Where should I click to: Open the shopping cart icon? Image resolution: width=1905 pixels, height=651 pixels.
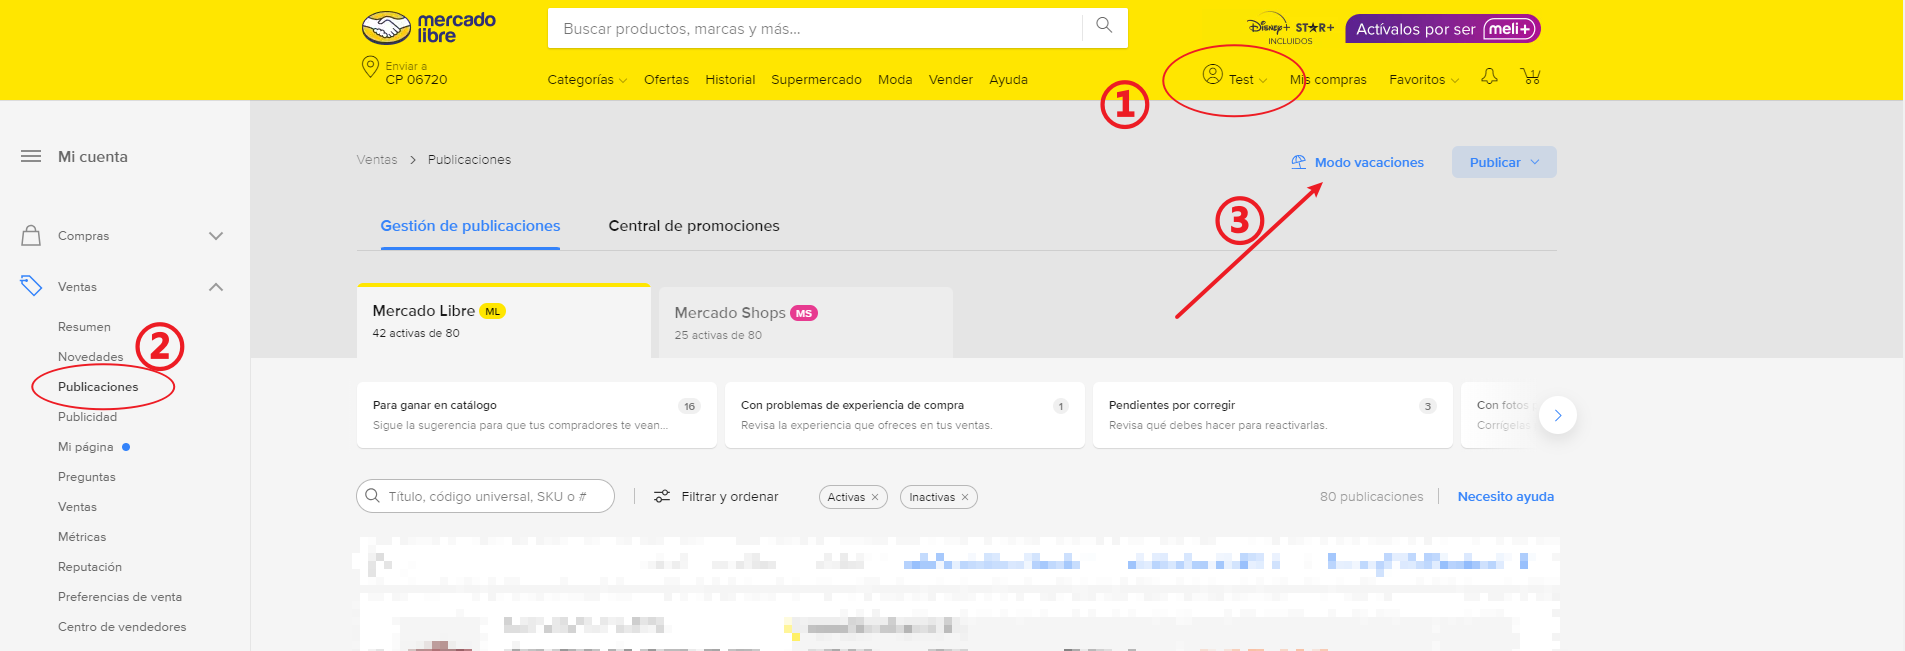tap(1530, 77)
